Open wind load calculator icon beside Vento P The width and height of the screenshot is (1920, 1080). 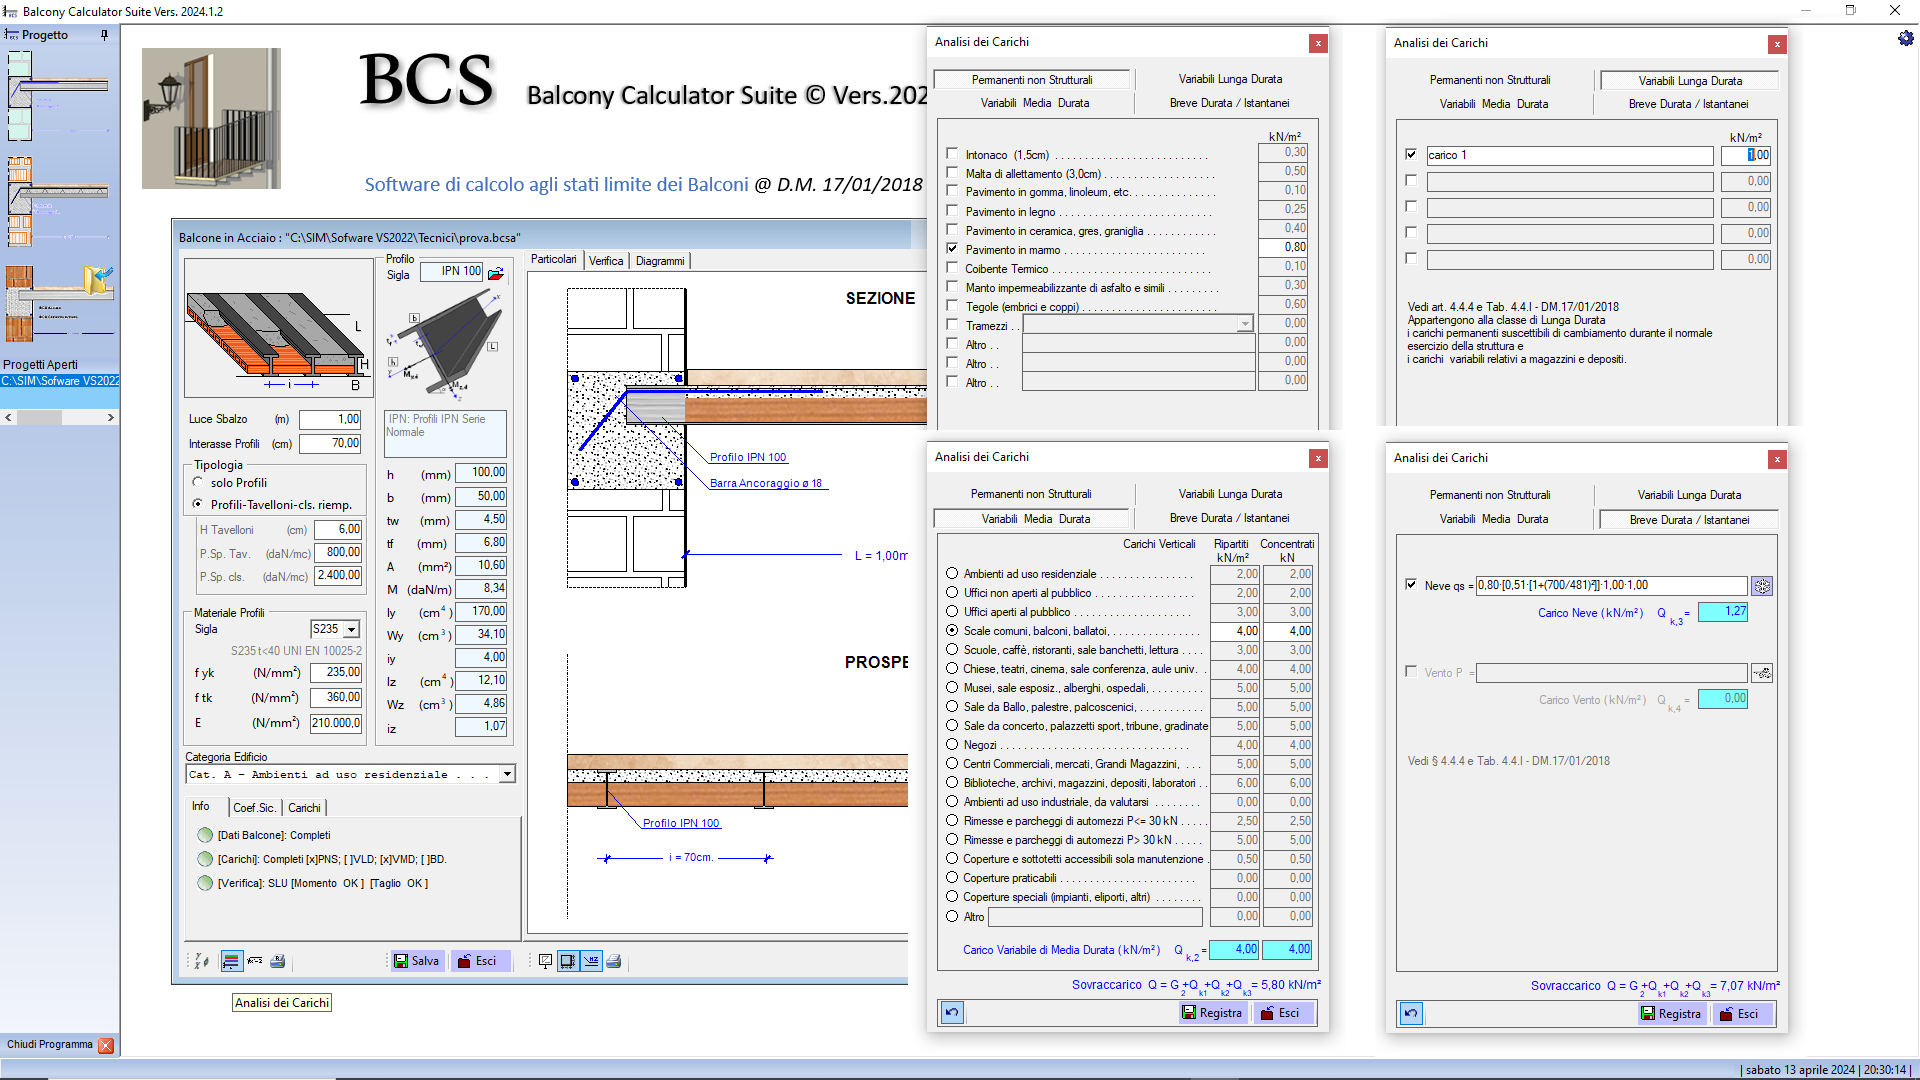pyautogui.click(x=1762, y=673)
